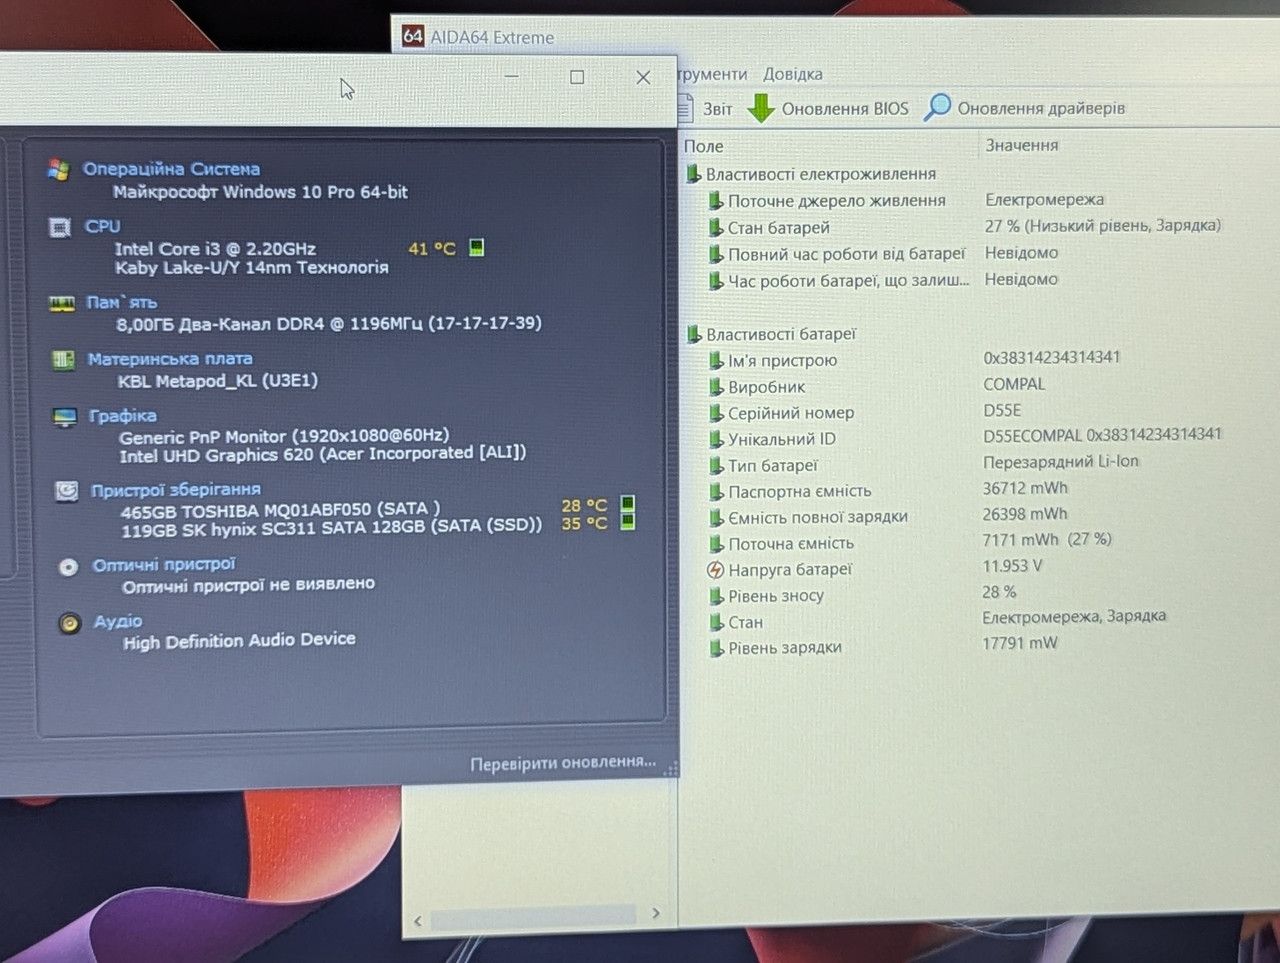Open the Оптичні пристрої section link
This screenshot has width=1280, height=963.
[164, 565]
